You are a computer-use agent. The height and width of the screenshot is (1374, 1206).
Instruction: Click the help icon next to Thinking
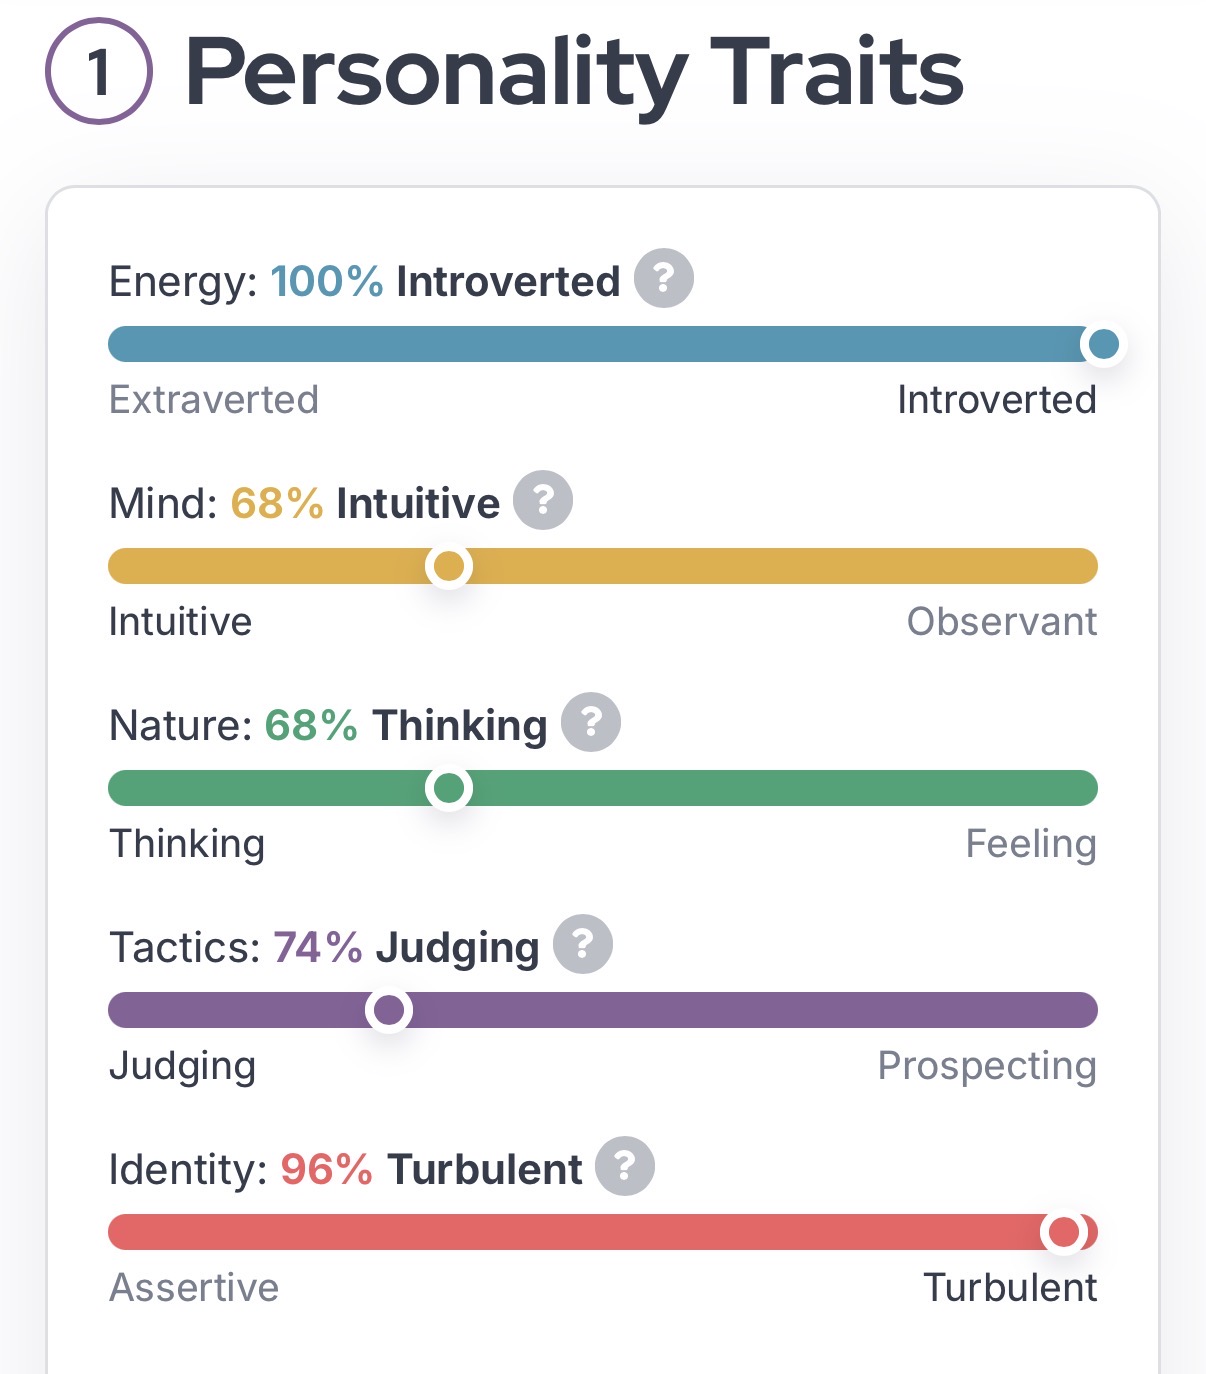591,722
